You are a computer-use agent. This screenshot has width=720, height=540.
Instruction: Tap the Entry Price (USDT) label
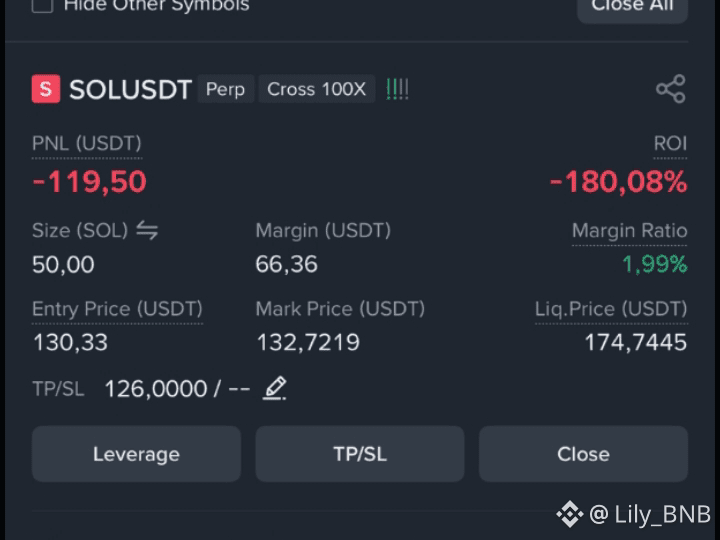117,309
